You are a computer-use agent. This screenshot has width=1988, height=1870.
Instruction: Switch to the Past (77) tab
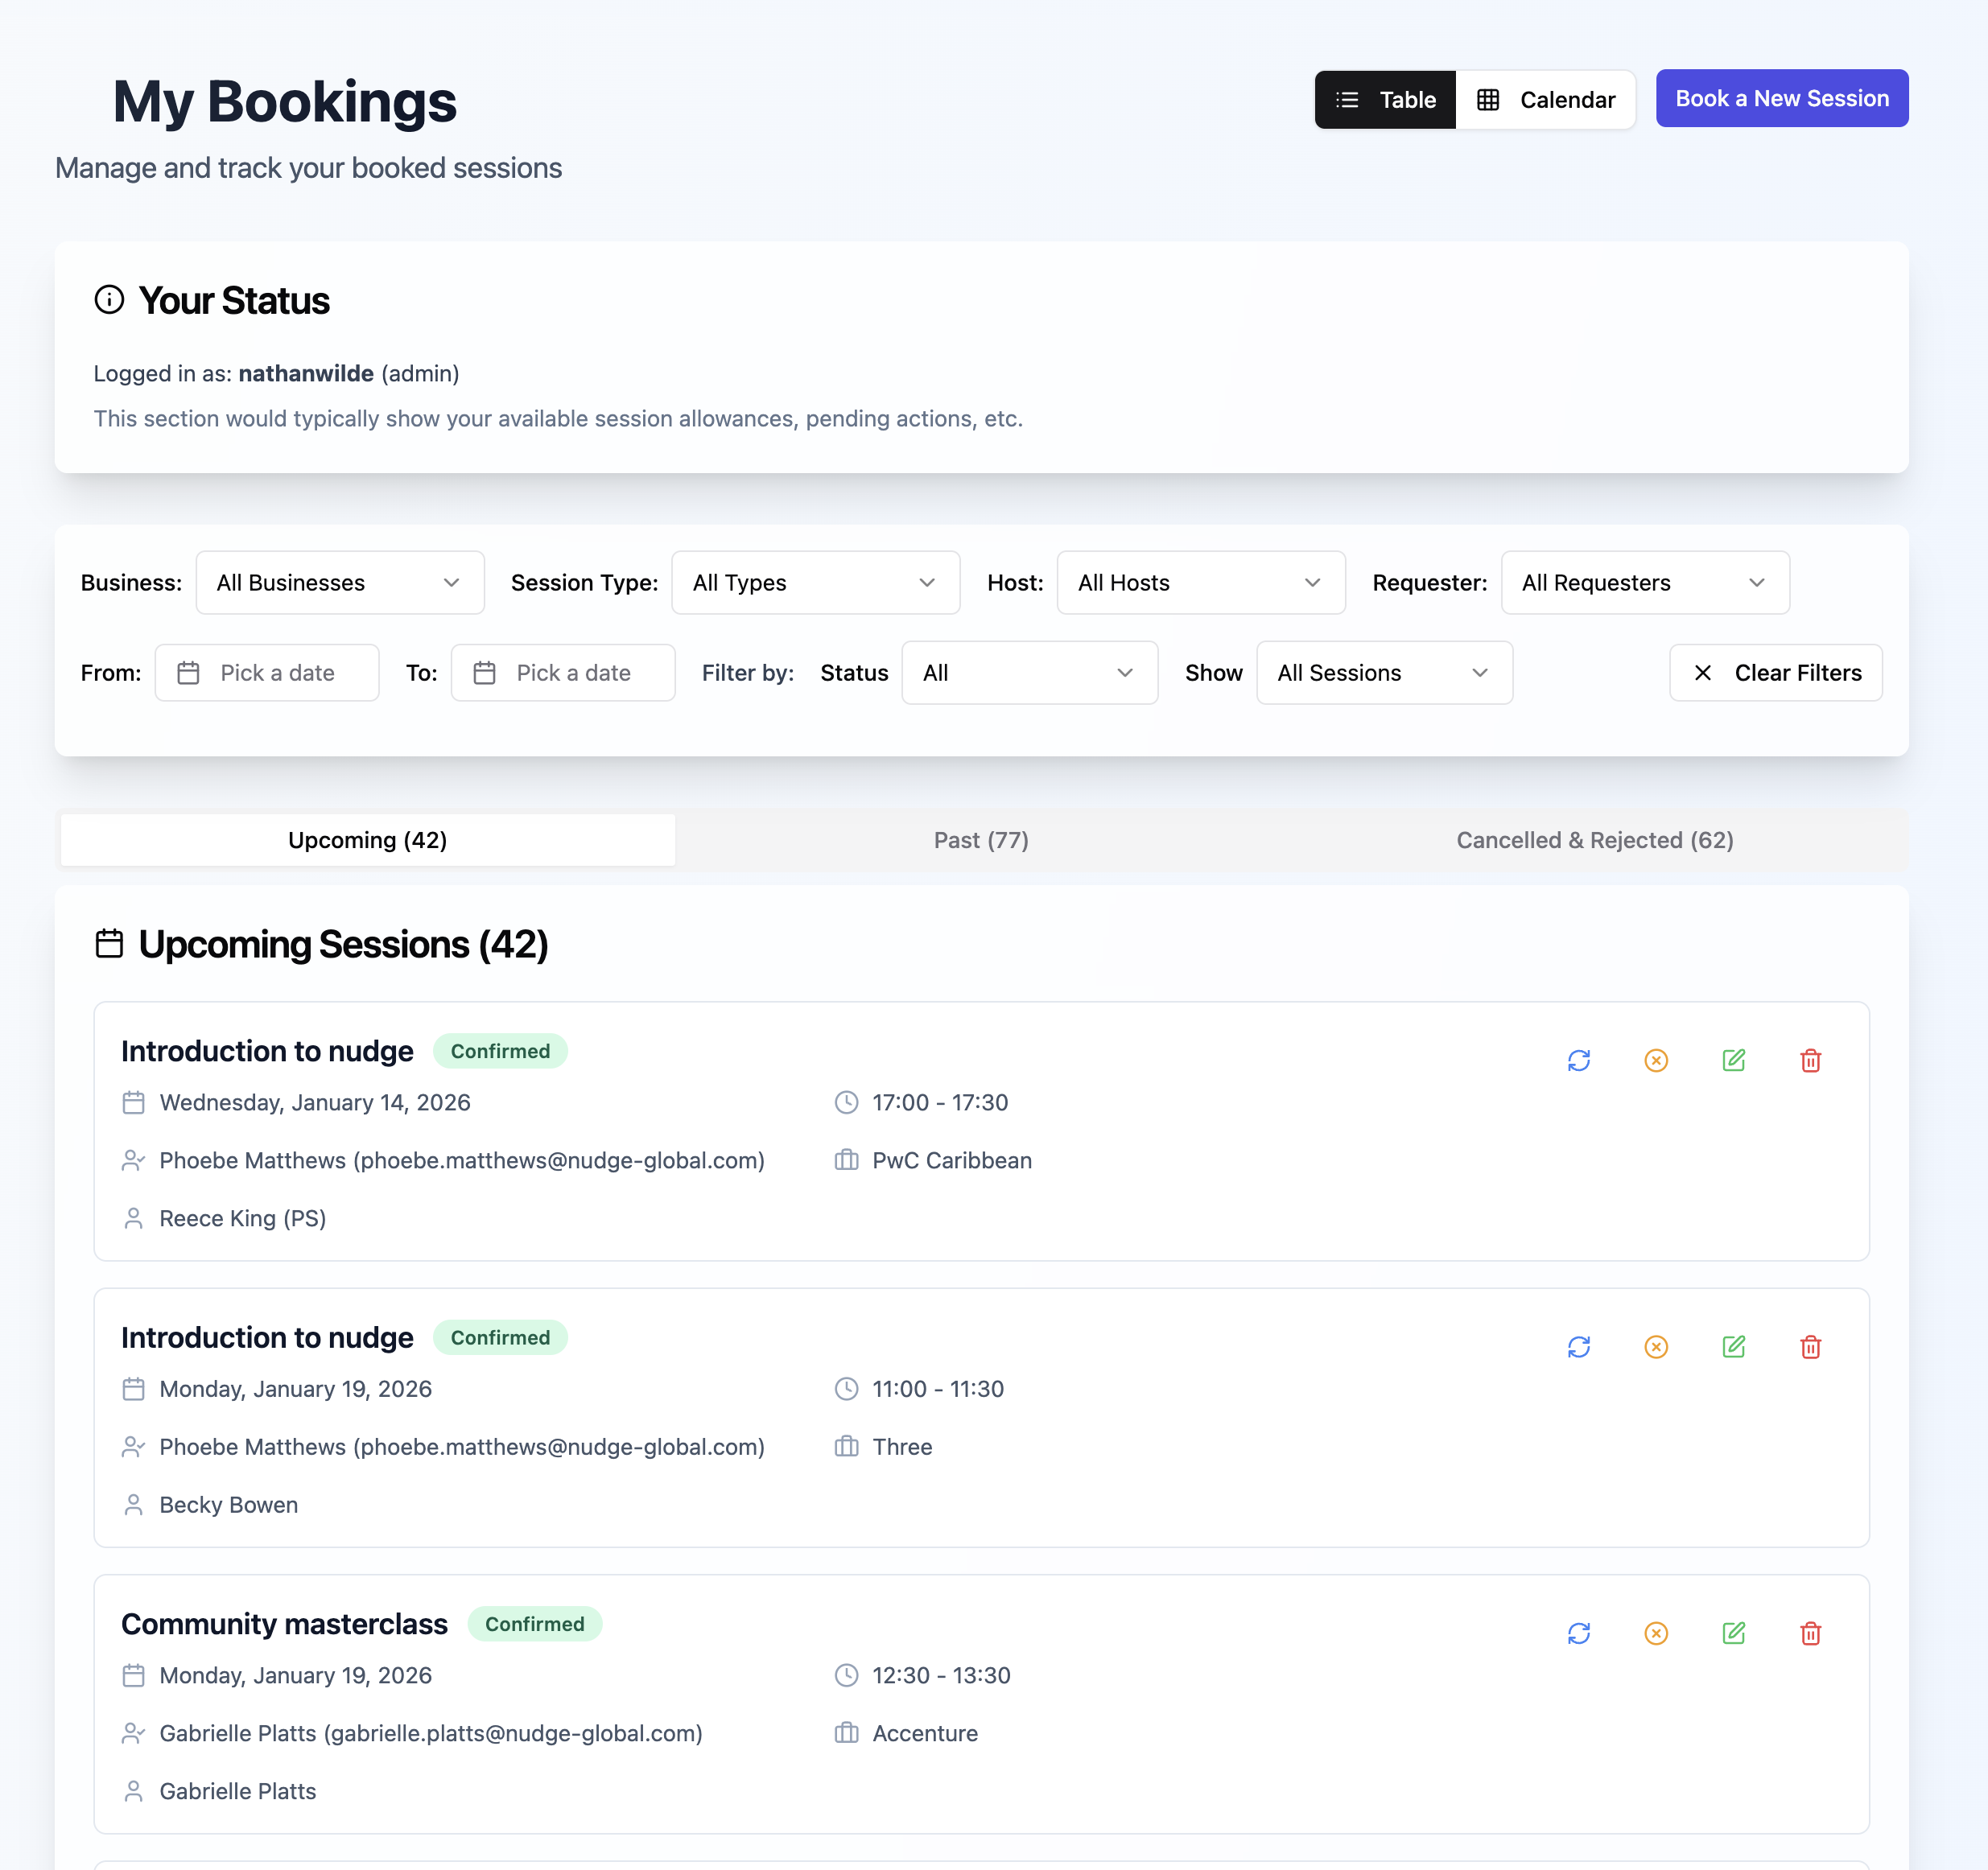981,840
